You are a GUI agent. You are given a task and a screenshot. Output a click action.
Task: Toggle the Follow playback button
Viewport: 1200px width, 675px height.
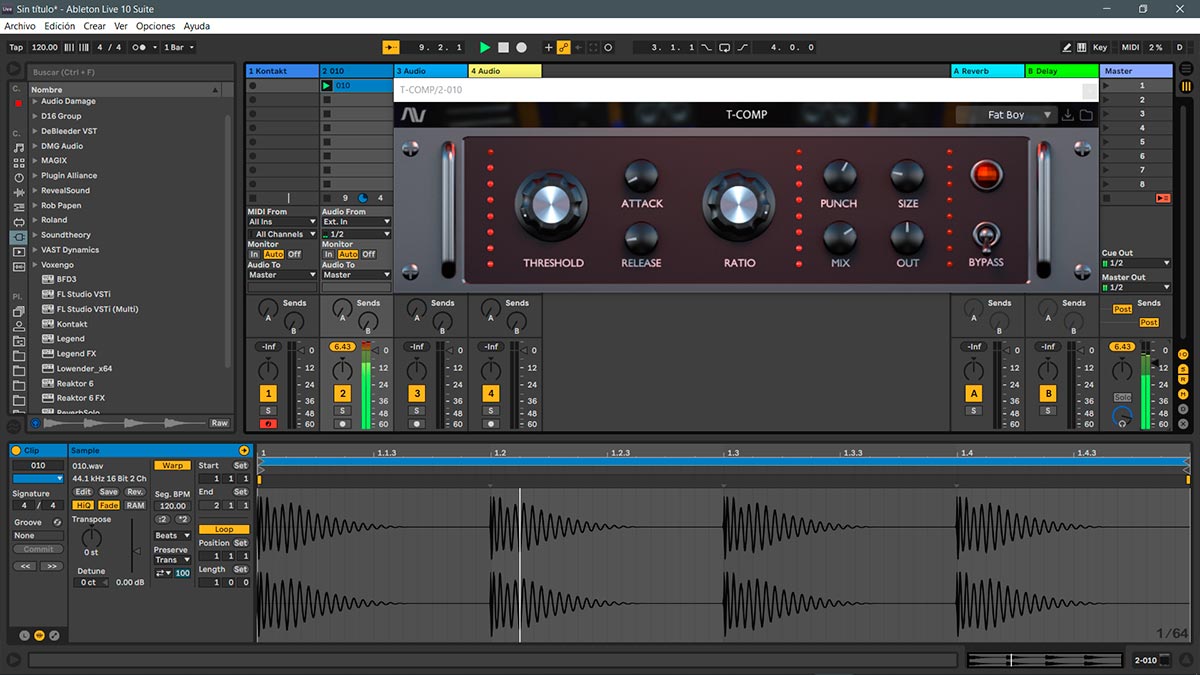[391, 47]
